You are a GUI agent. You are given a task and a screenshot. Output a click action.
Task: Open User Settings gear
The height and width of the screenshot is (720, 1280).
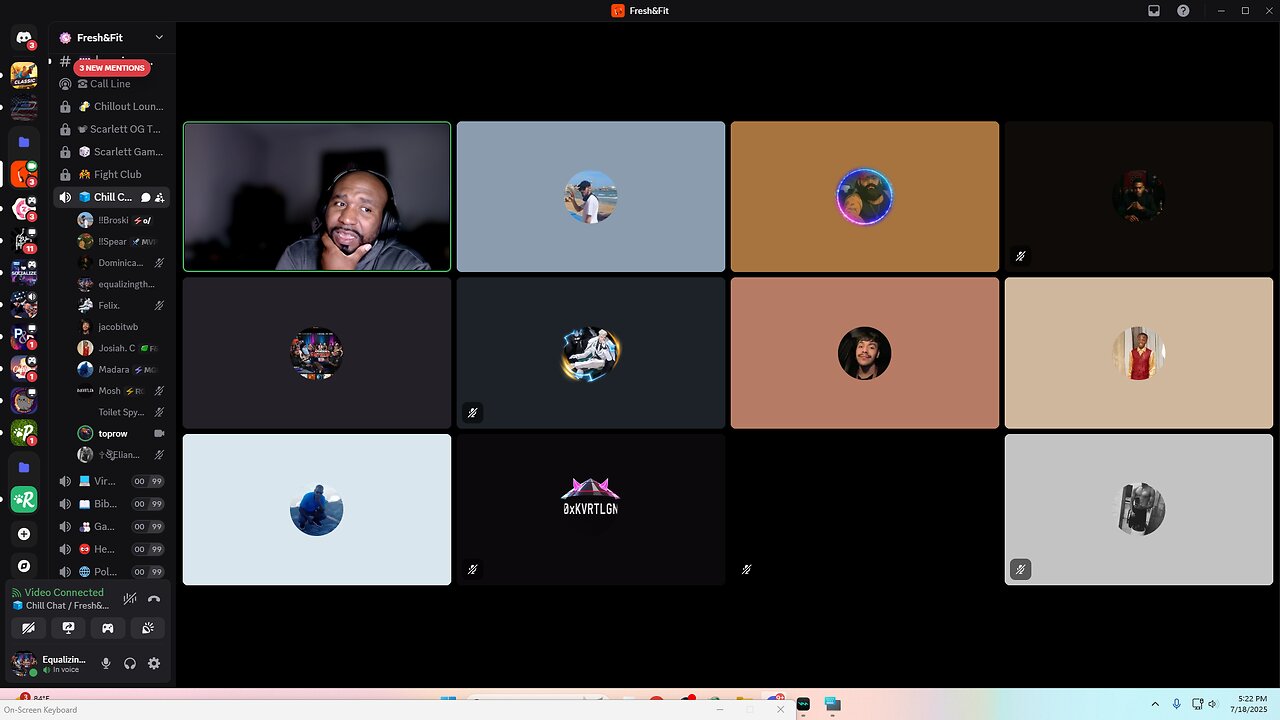pos(154,663)
